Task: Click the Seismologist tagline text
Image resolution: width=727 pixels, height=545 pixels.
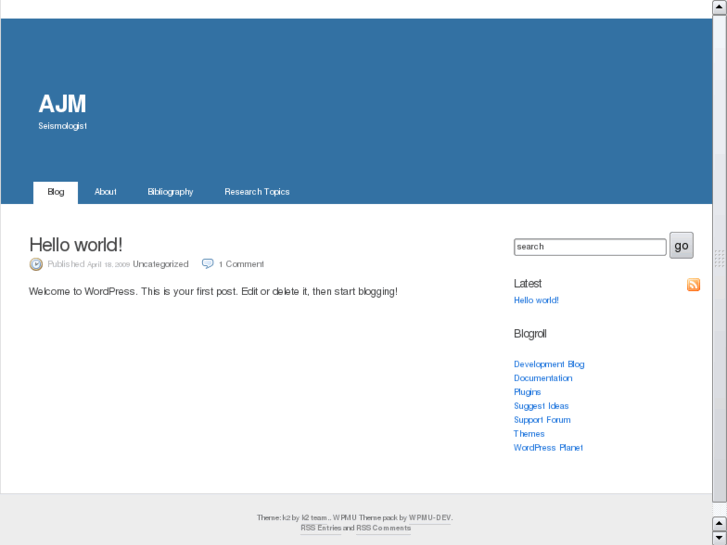Action: click(63, 126)
